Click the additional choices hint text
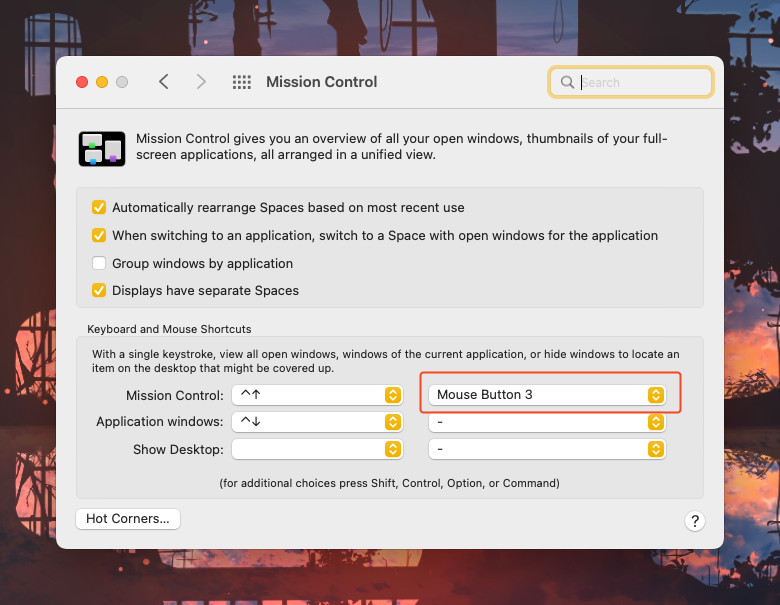The image size is (780, 605). pos(390,483)
